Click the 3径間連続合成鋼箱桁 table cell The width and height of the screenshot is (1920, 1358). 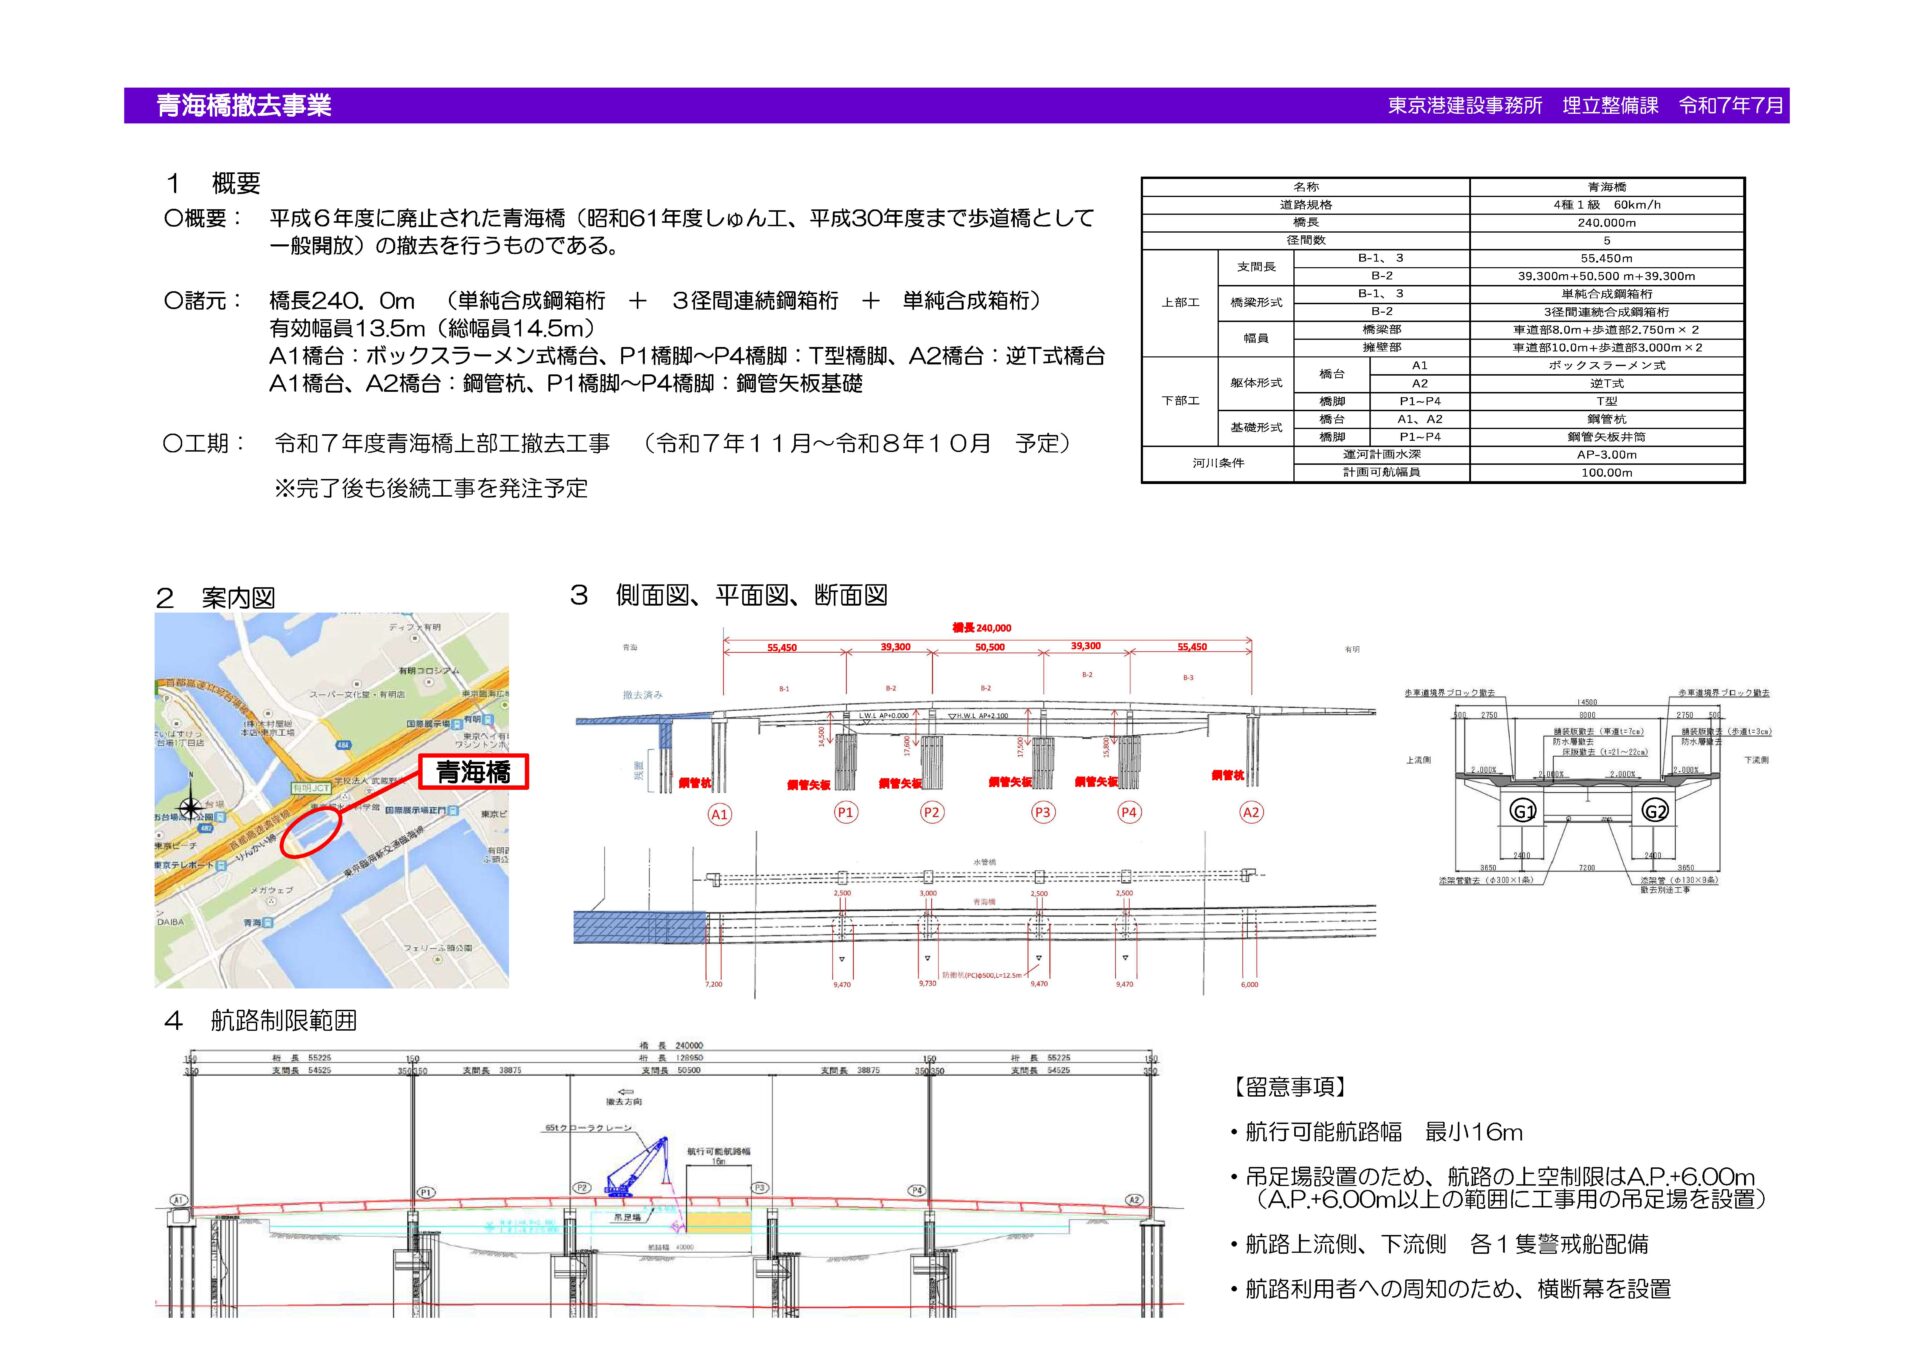(1607, 312)
